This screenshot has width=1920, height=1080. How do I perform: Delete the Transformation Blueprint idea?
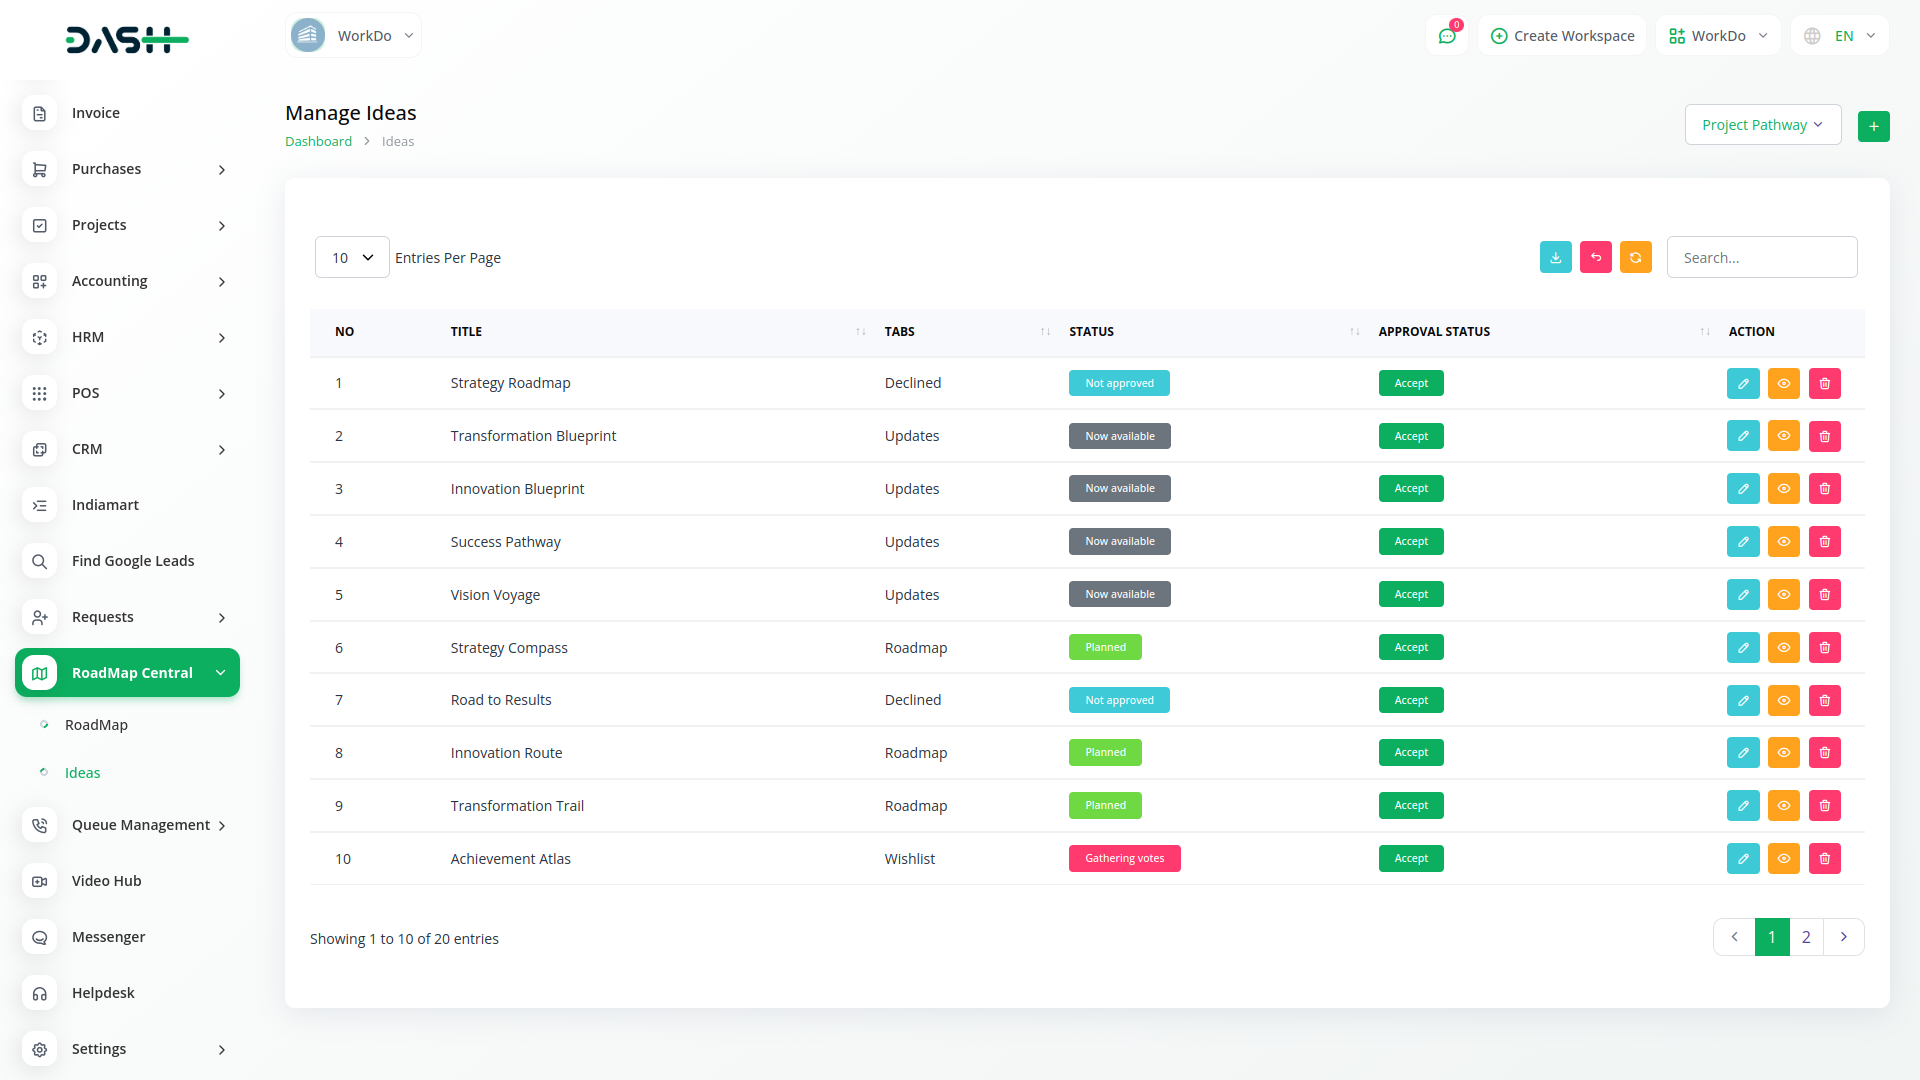(x=1824, y=436)
